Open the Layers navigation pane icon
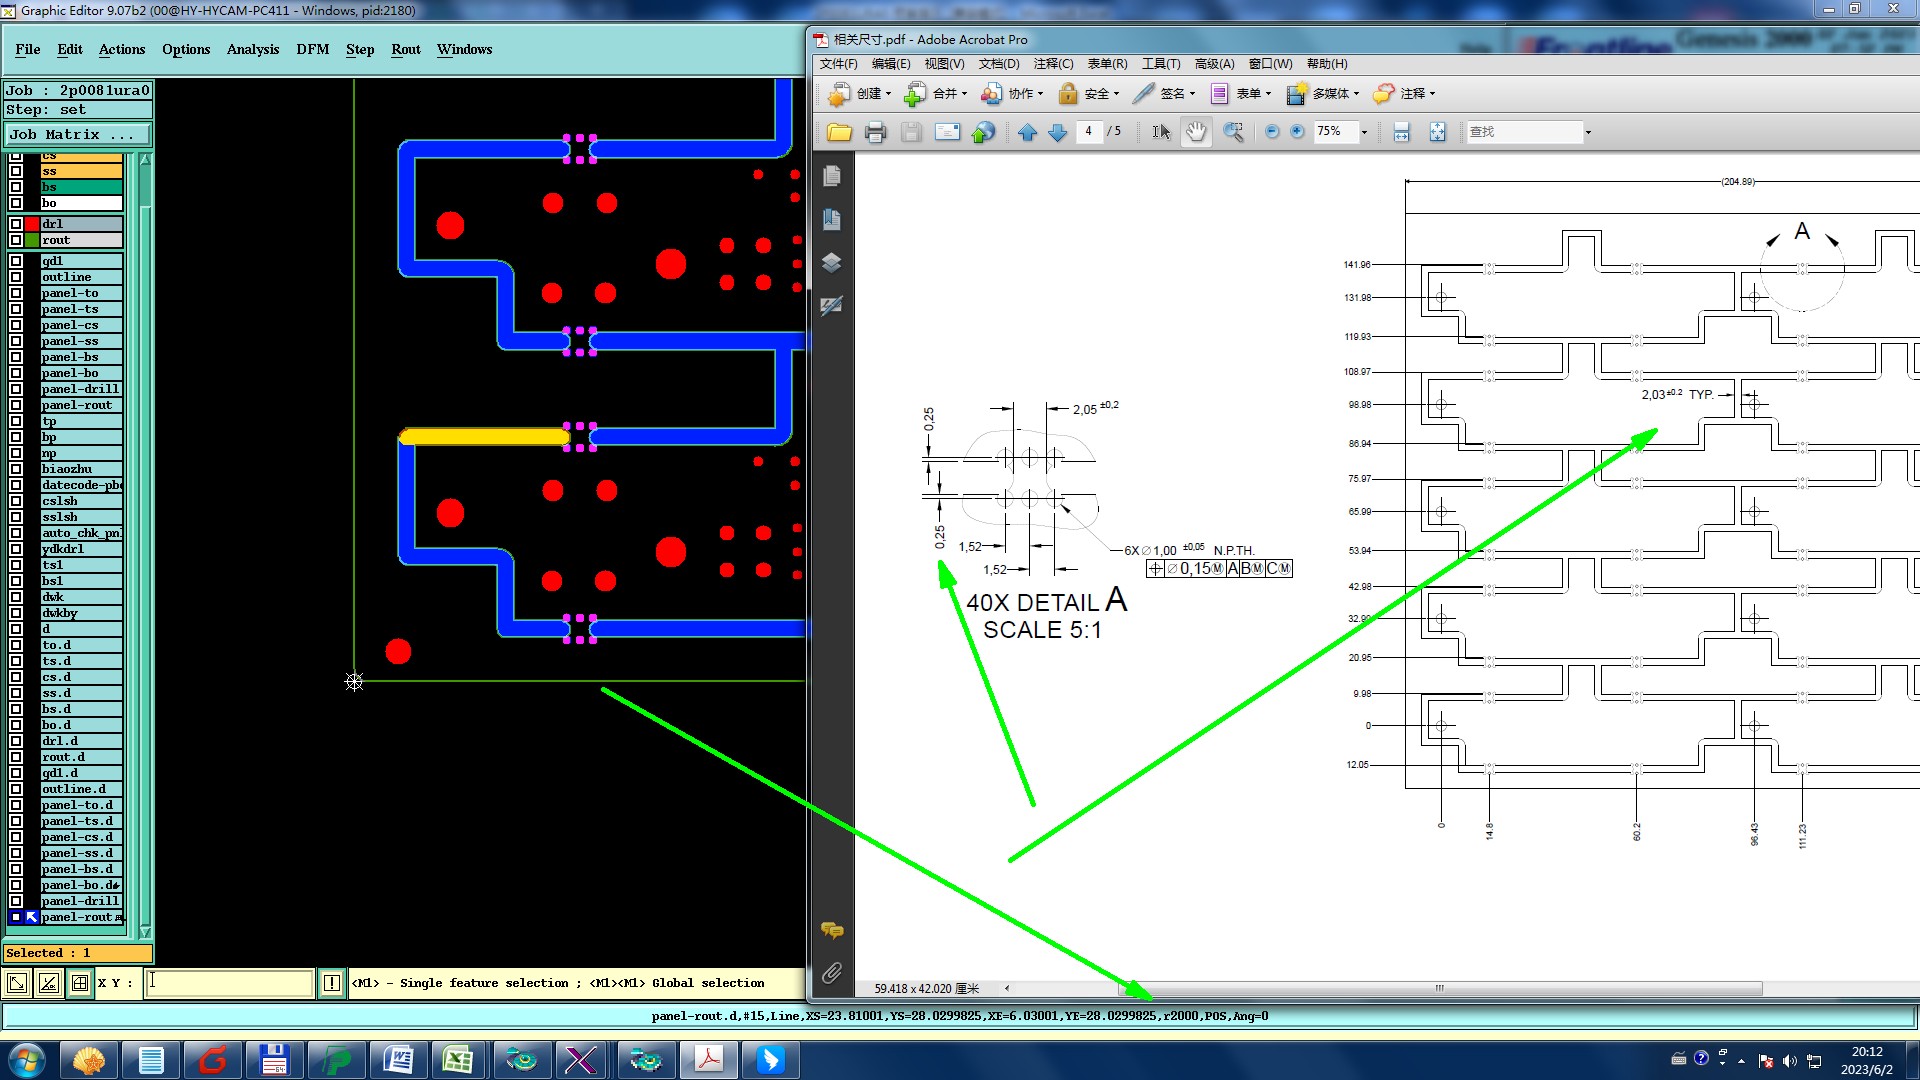This screenshot has height=1080, width=1920. click(x=831, y=263)
